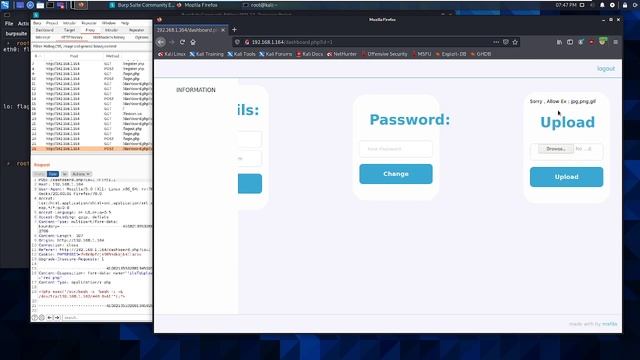This screenshot has height=360, width=640.
Task: Open NetHunter bookmark
Action: click(x=342, y=54)
